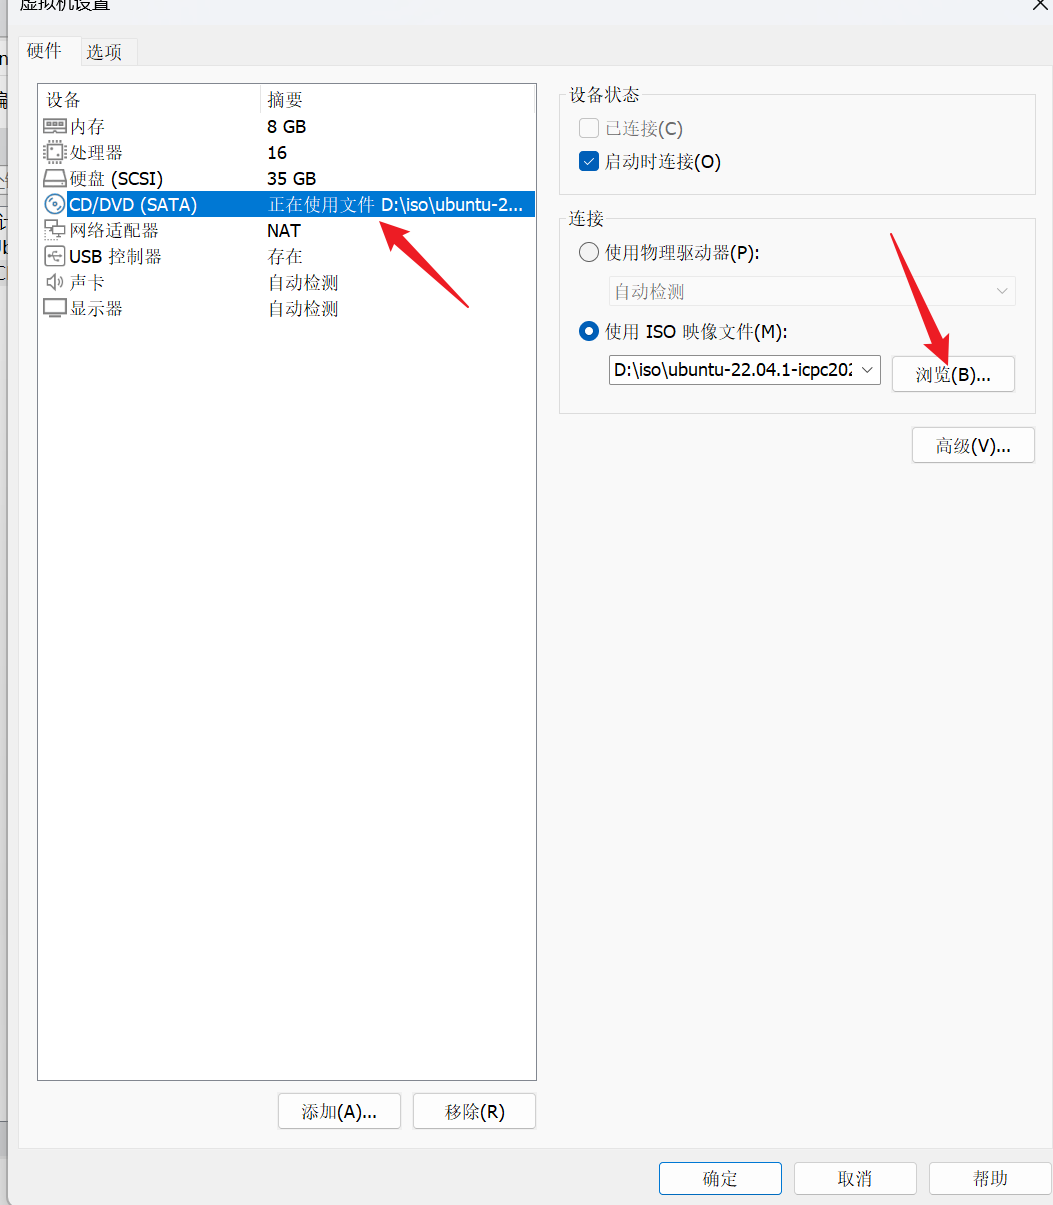This screenshot has height=1205, width=1053.
Task: Toggle the 启动时连接 checkbox
Action: click(589, 161)
